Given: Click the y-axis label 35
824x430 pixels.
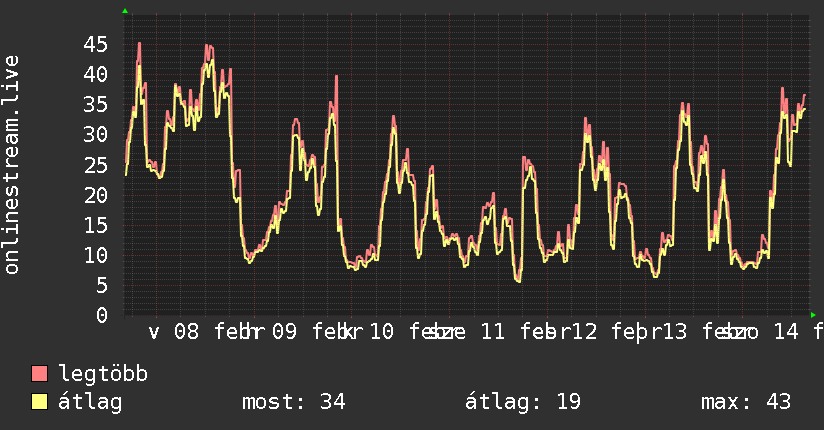Looking at the screenshot, I should (96, 105).
